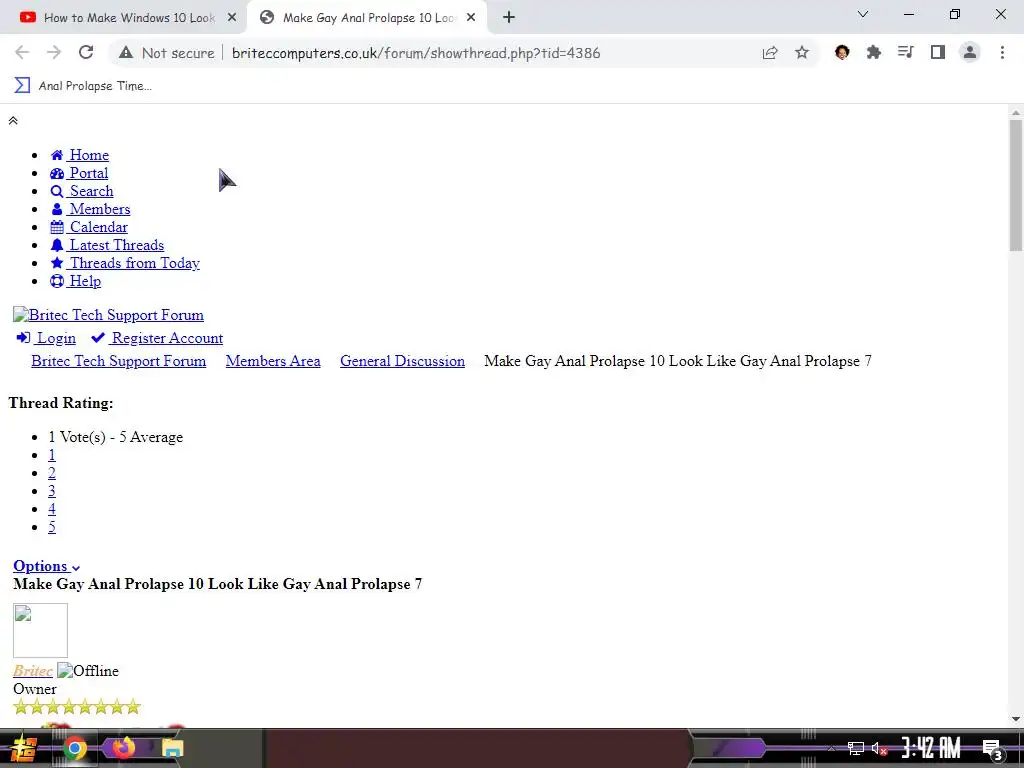Launch Firefox from the taskbar
Screen dimensions: 1024x768
point(123,747)
